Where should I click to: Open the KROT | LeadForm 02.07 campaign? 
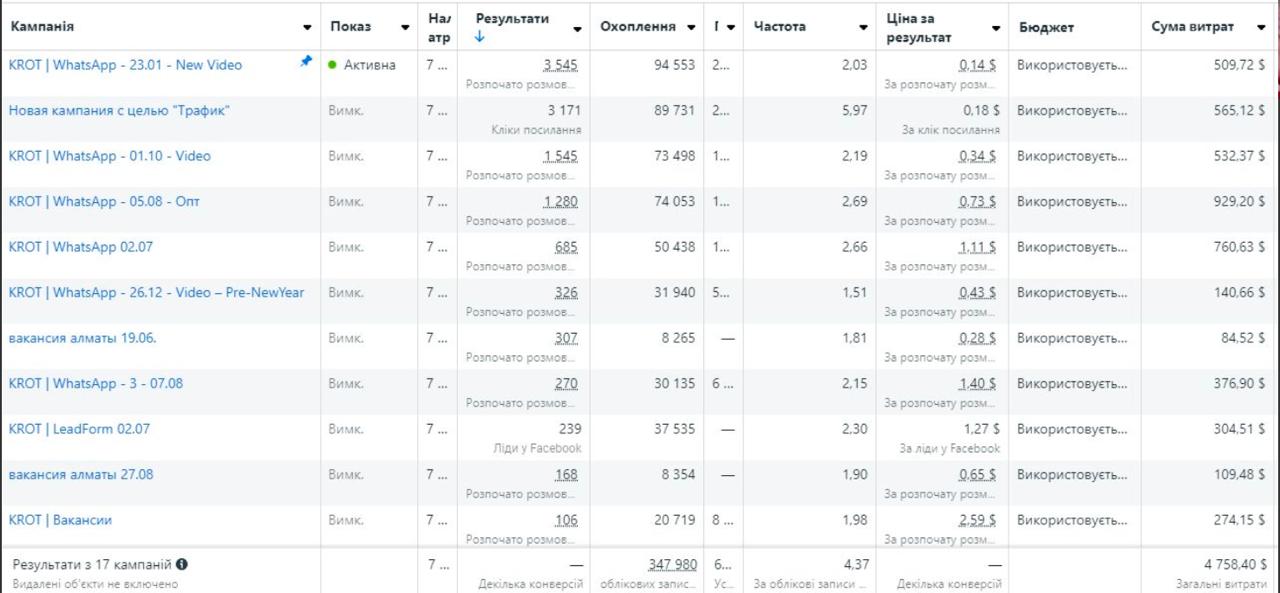[x=79, y=429]
